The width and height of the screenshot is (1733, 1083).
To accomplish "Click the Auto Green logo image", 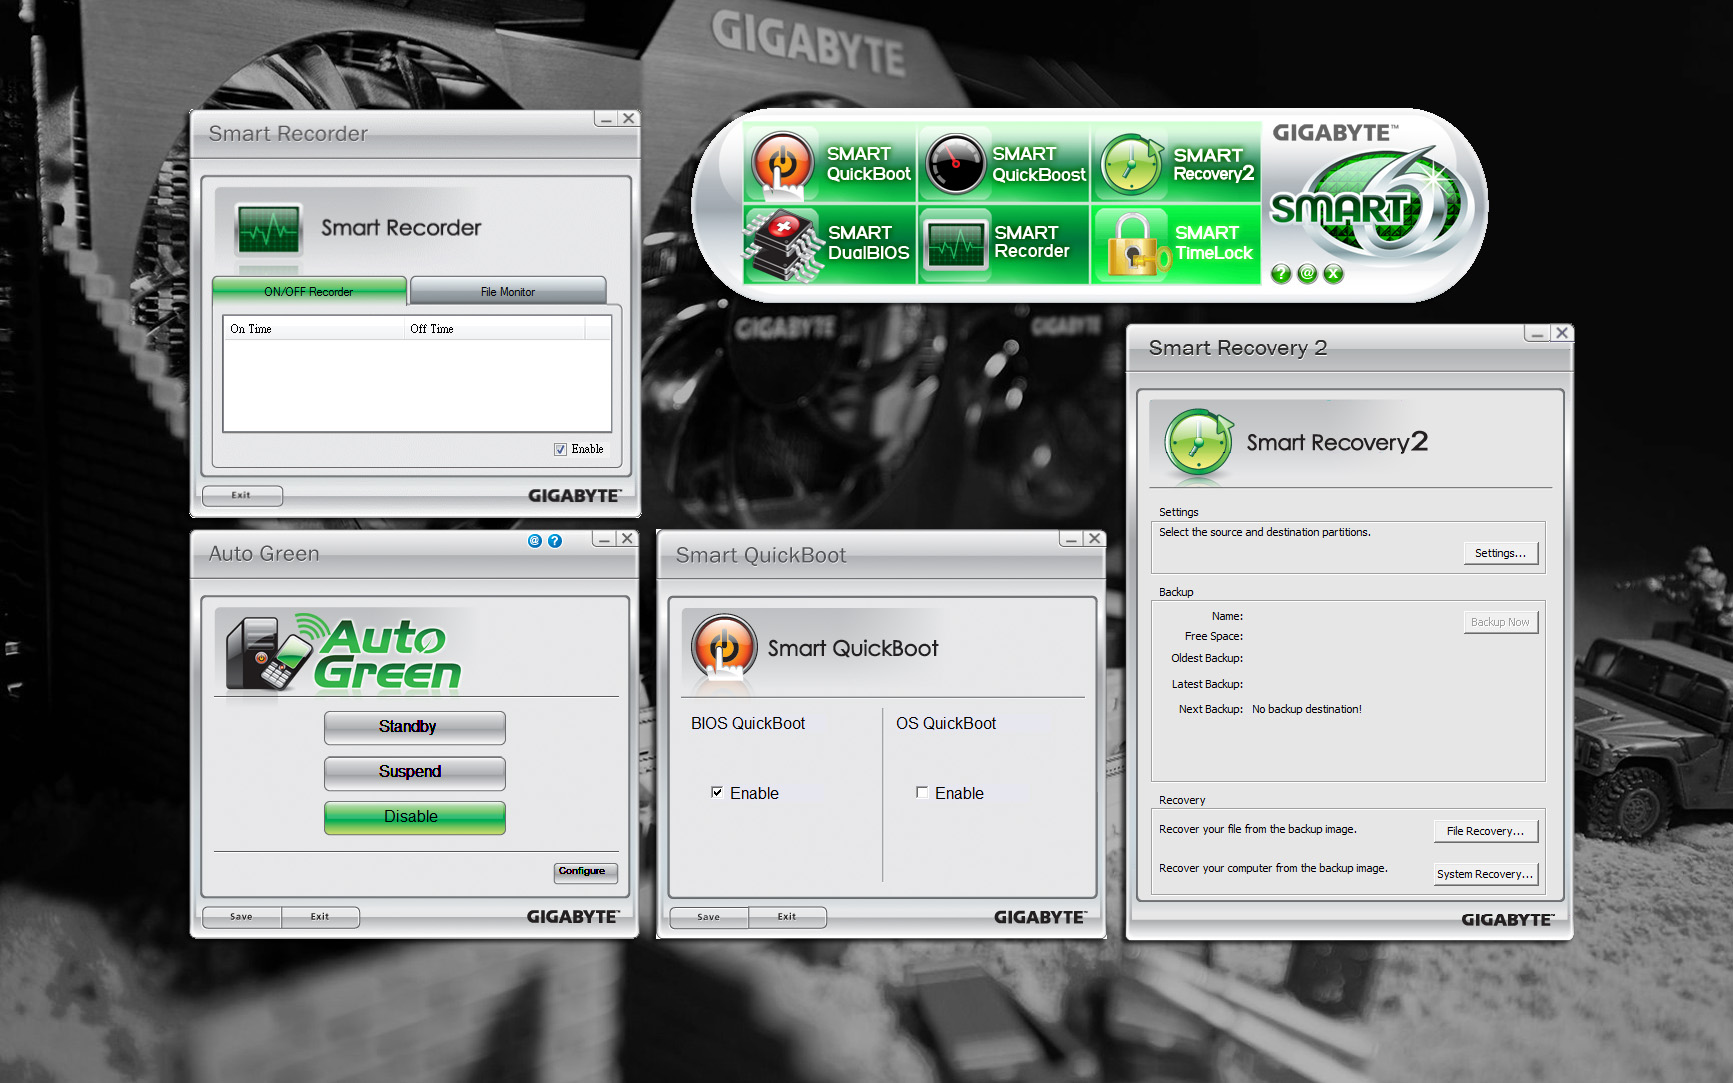I will click(344, 653).
